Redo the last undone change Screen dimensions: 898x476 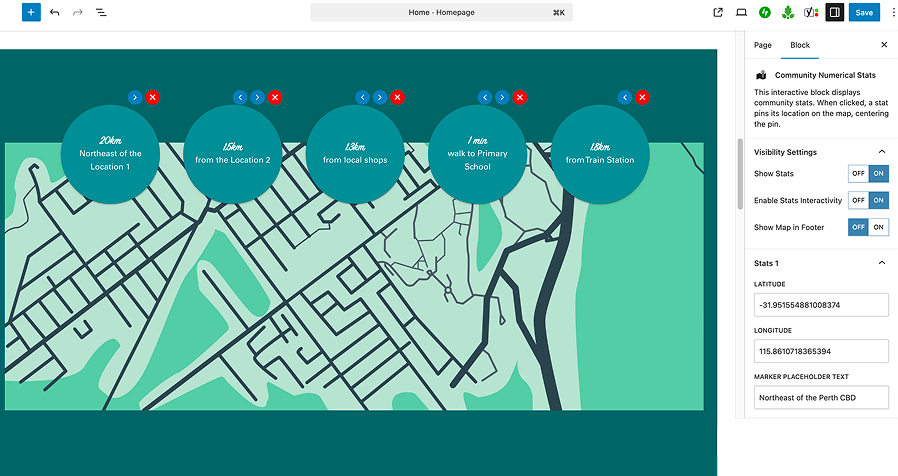coord(77,12)
